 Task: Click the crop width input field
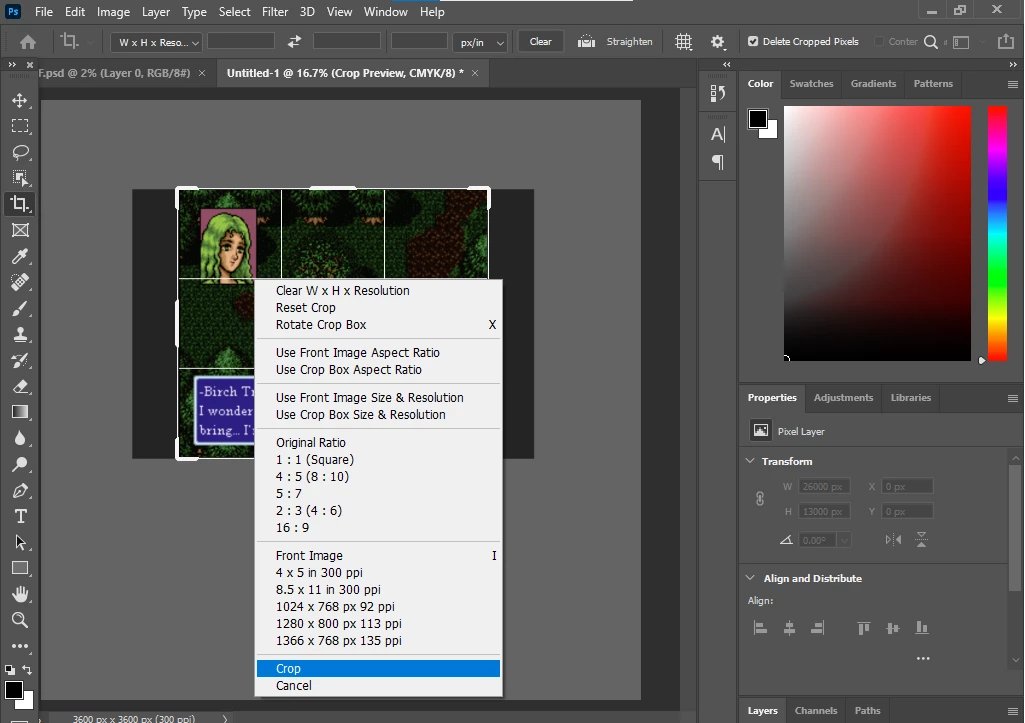[241, 42]
